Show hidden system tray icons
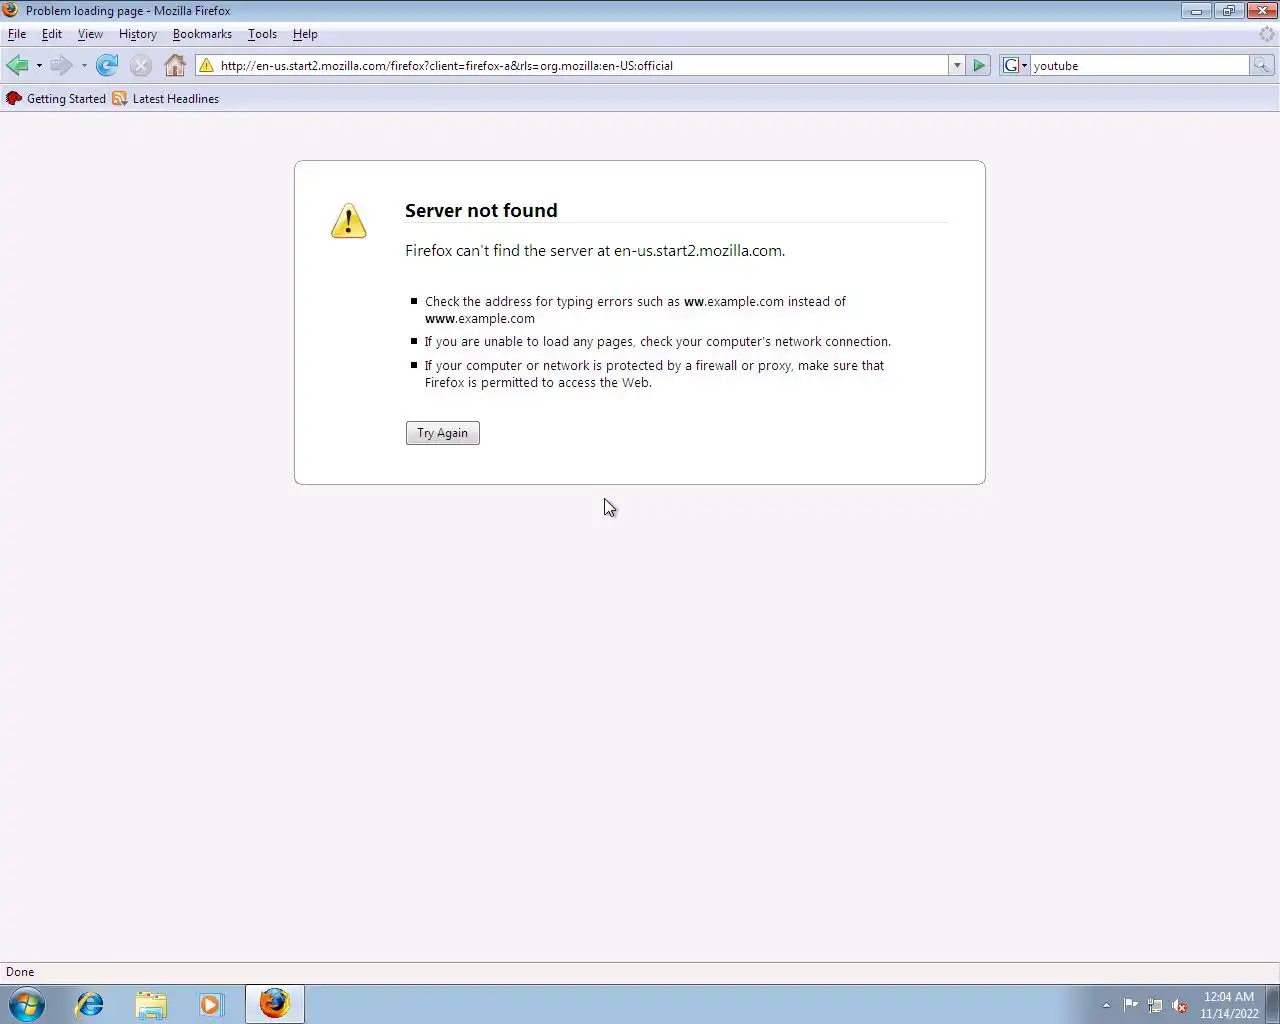 (1106, 1005)
